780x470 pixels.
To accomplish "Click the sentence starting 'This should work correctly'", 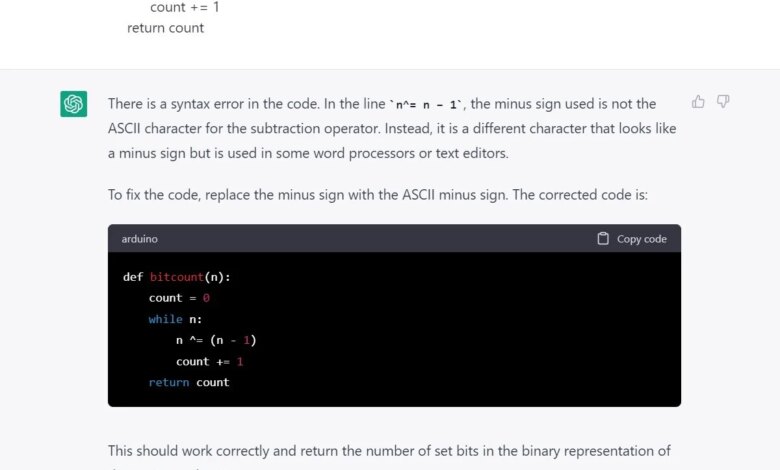I will coord(389,451).
